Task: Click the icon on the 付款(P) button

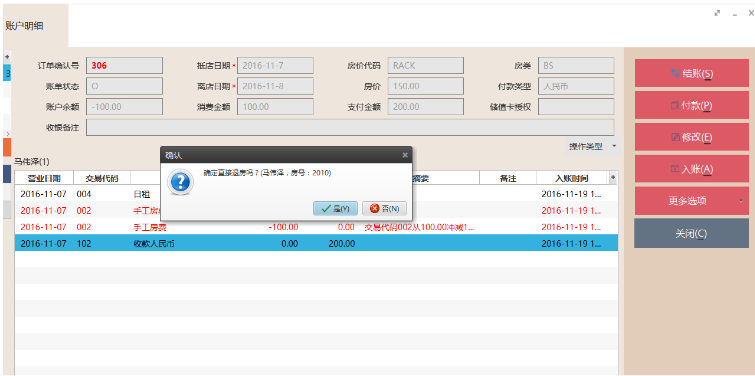Action: pyautogui.click(x=675, y=105)
